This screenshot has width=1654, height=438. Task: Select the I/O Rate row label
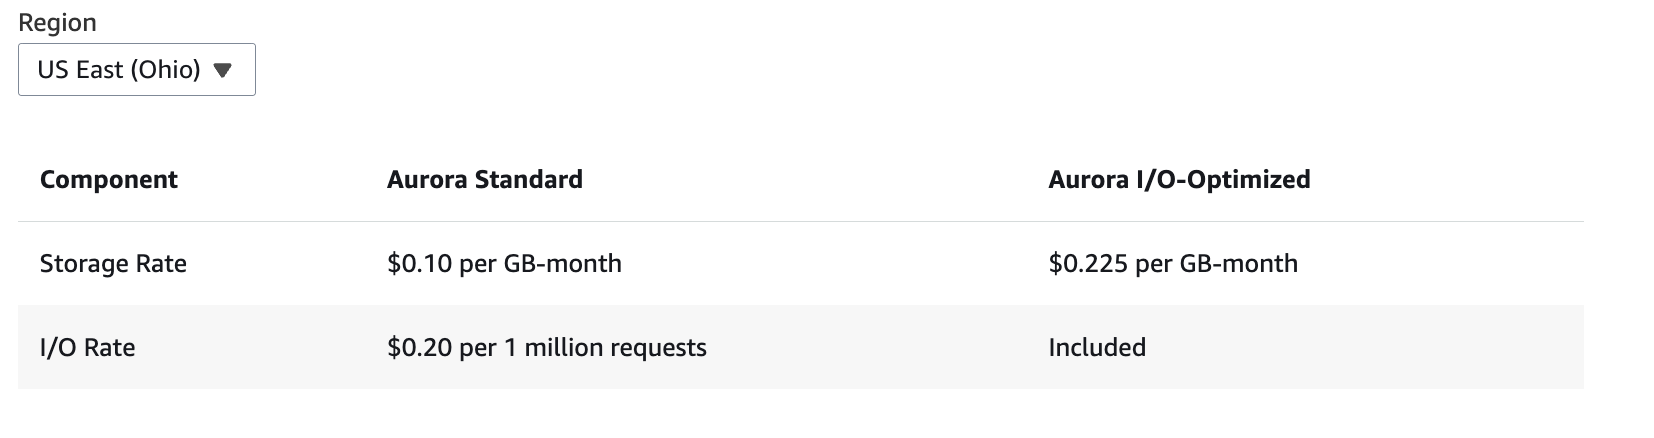(x=87, y=348)
